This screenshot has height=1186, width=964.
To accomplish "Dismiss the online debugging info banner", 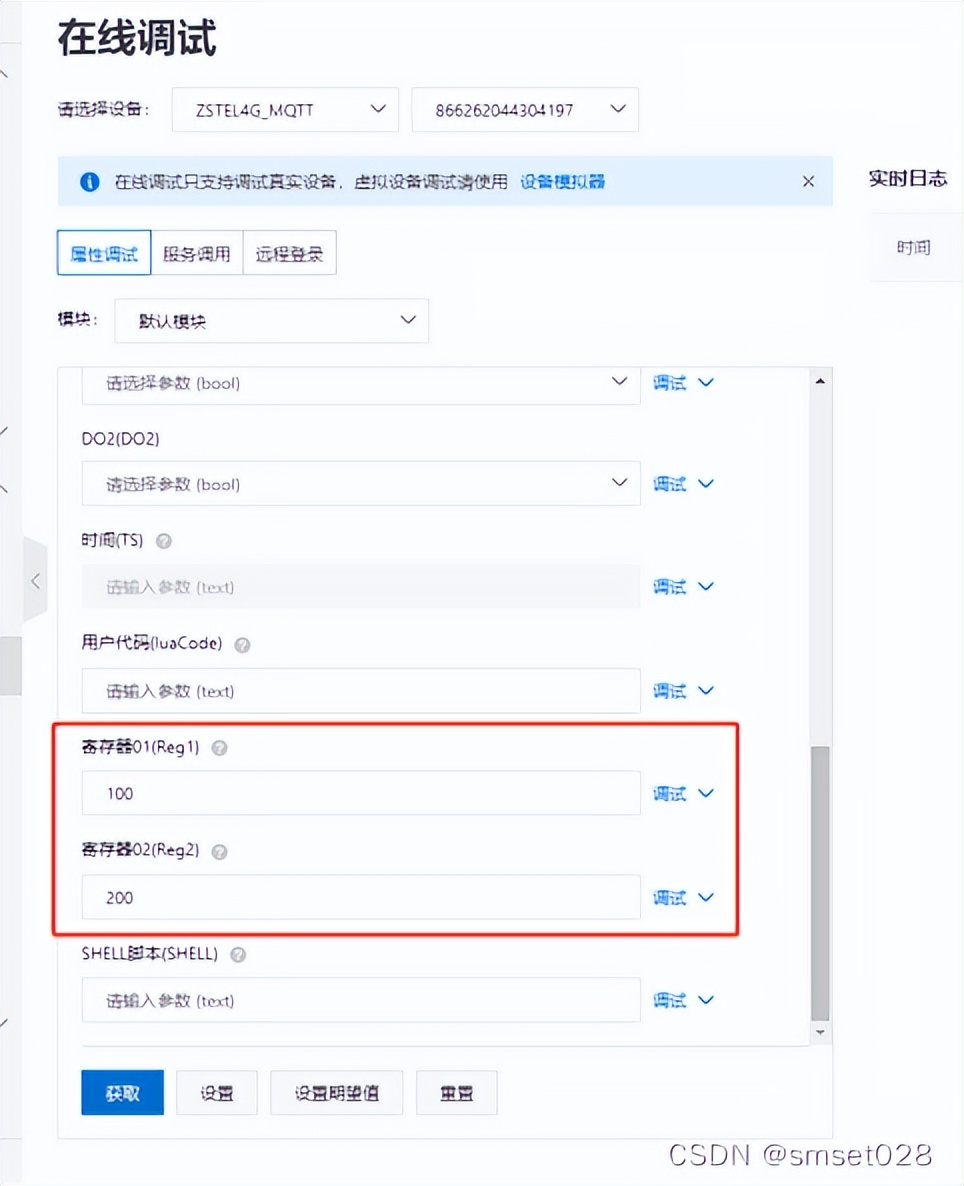I will pyautogui.click(x=808, y=182).
